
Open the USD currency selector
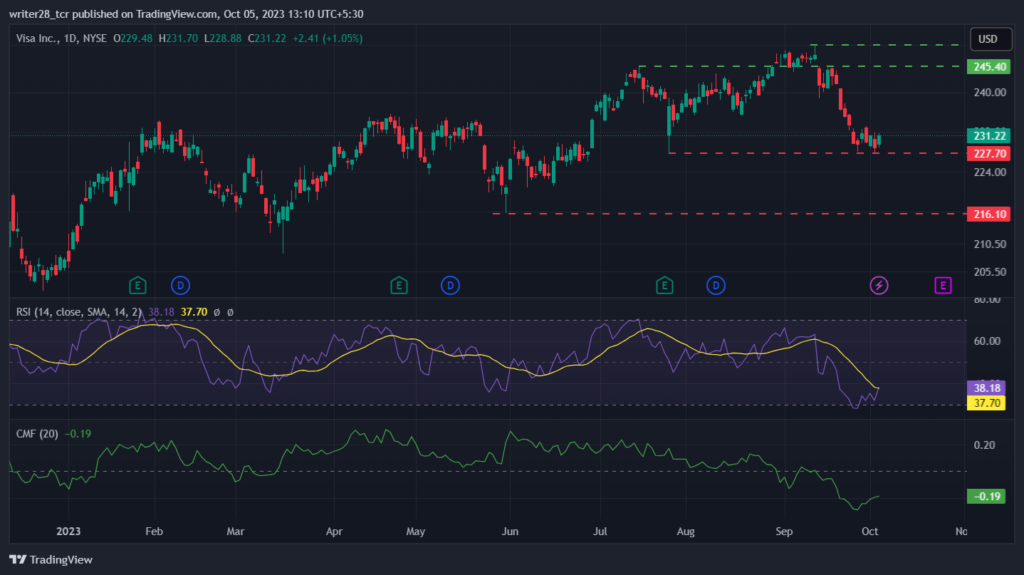point(990,39)
